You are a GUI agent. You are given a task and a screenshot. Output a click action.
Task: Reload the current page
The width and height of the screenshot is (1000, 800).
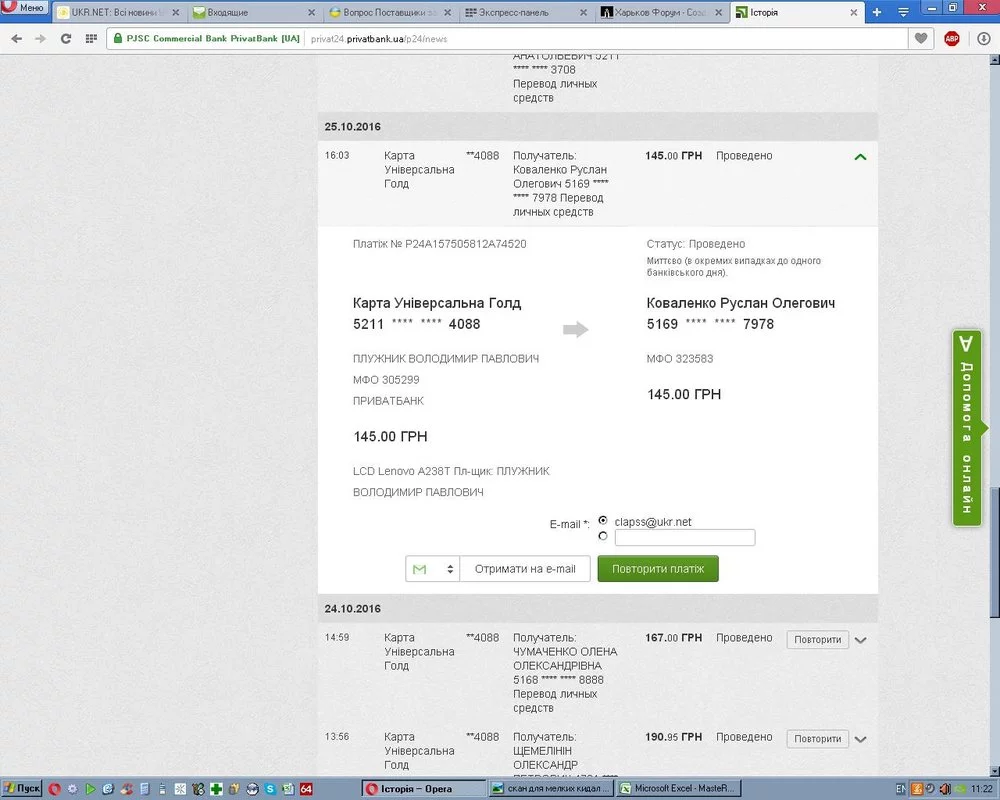point(65,39)
